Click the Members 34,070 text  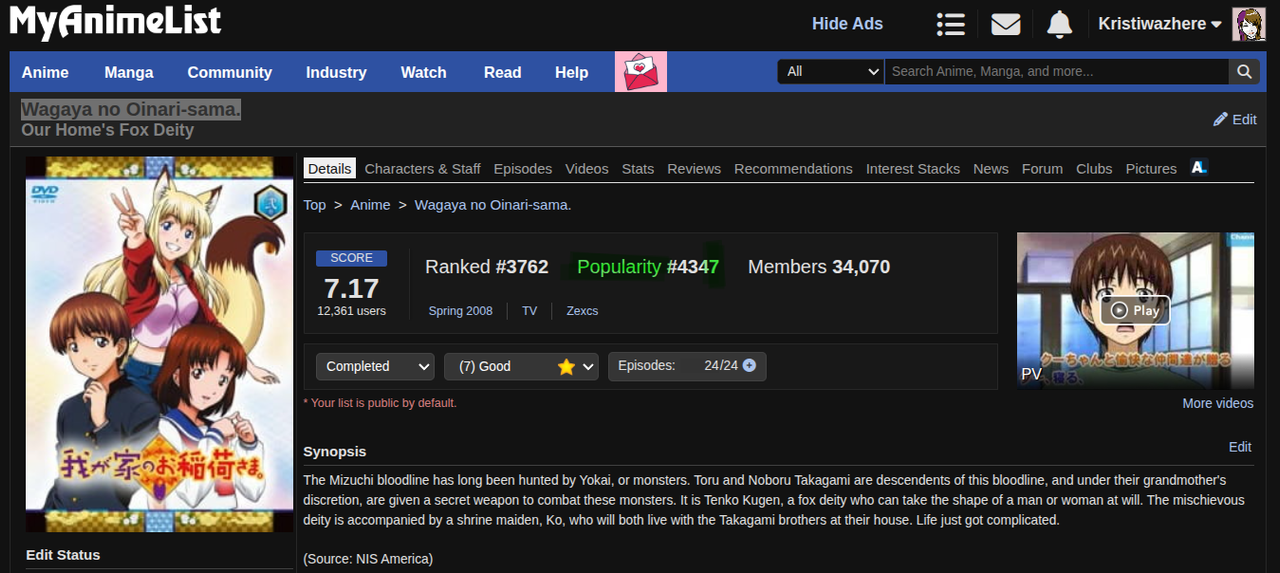tap(819, 267)
